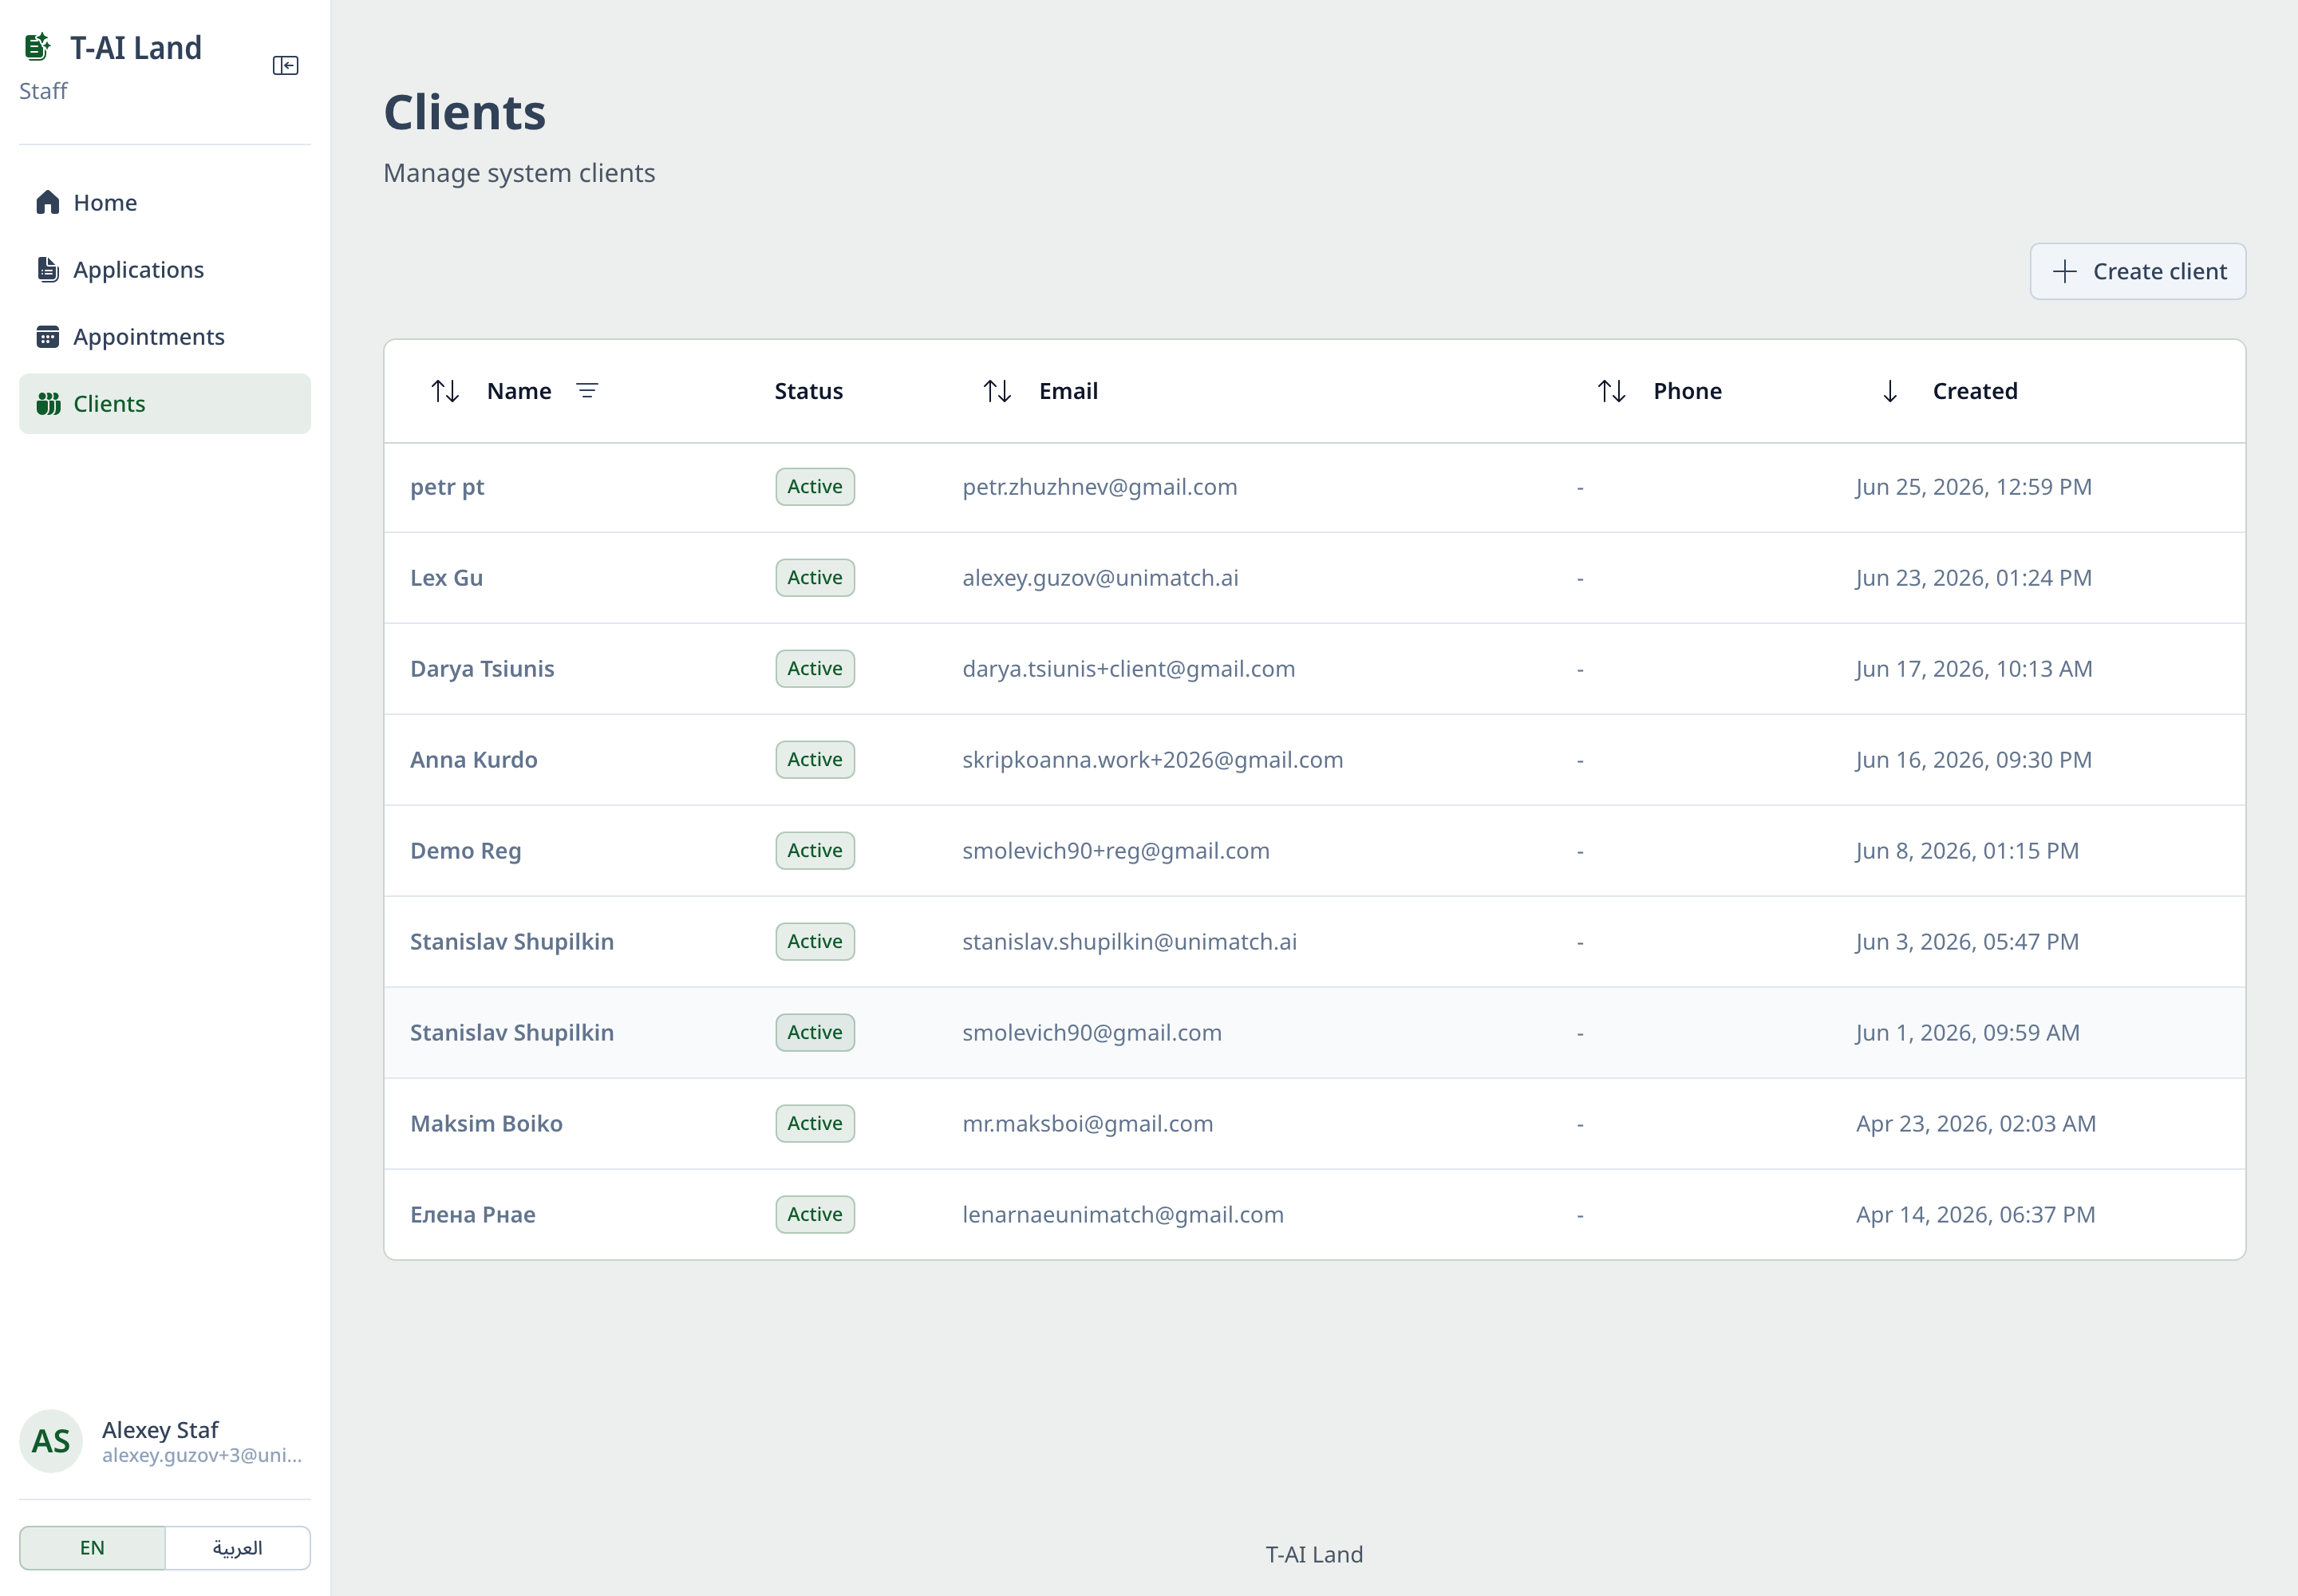Click email smolevich90@gmail.com
This screenshot has height=1596, width=2298.
pyautogui.click(x=1092, y=1033)
